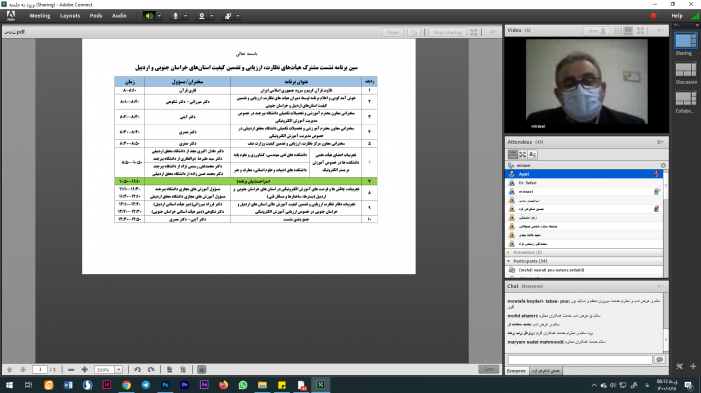Open the Layouts menu
Viewport: 701px width, 393px height.
[x=70, y=16]
